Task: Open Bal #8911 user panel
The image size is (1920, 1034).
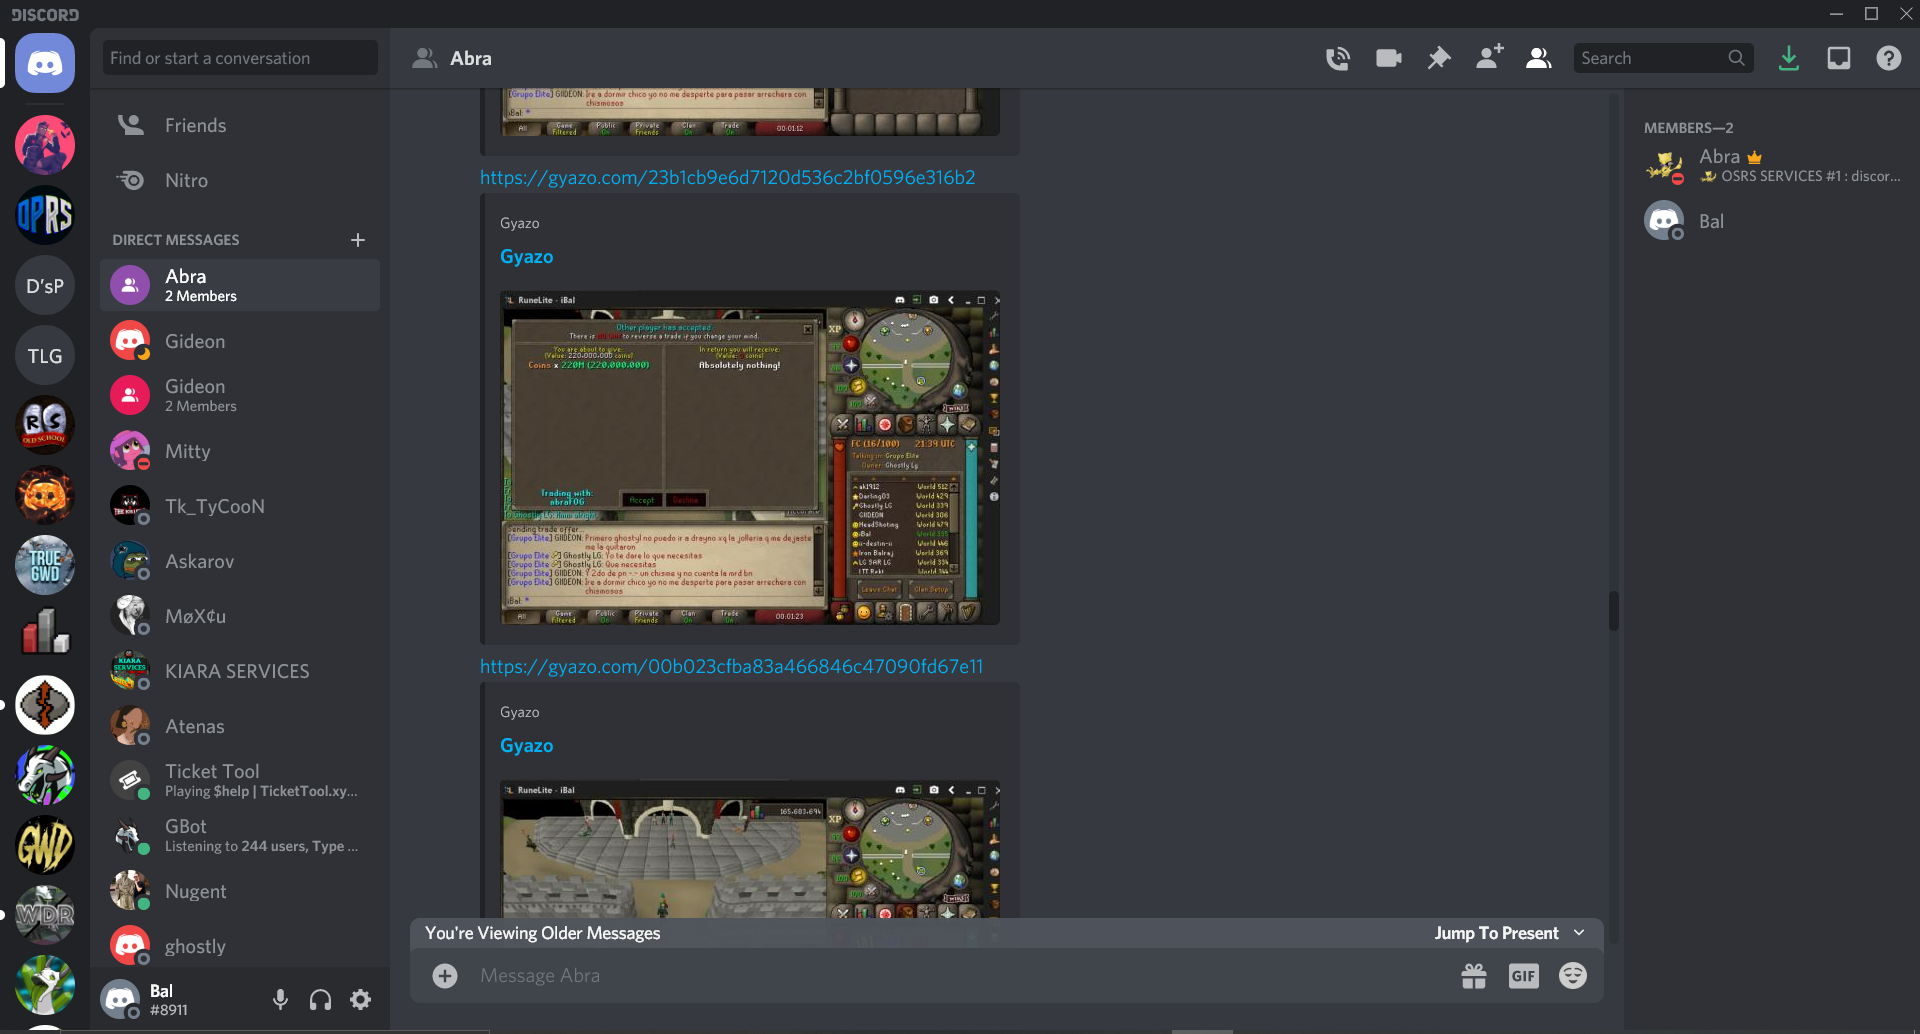Action: tap(180, 999)
